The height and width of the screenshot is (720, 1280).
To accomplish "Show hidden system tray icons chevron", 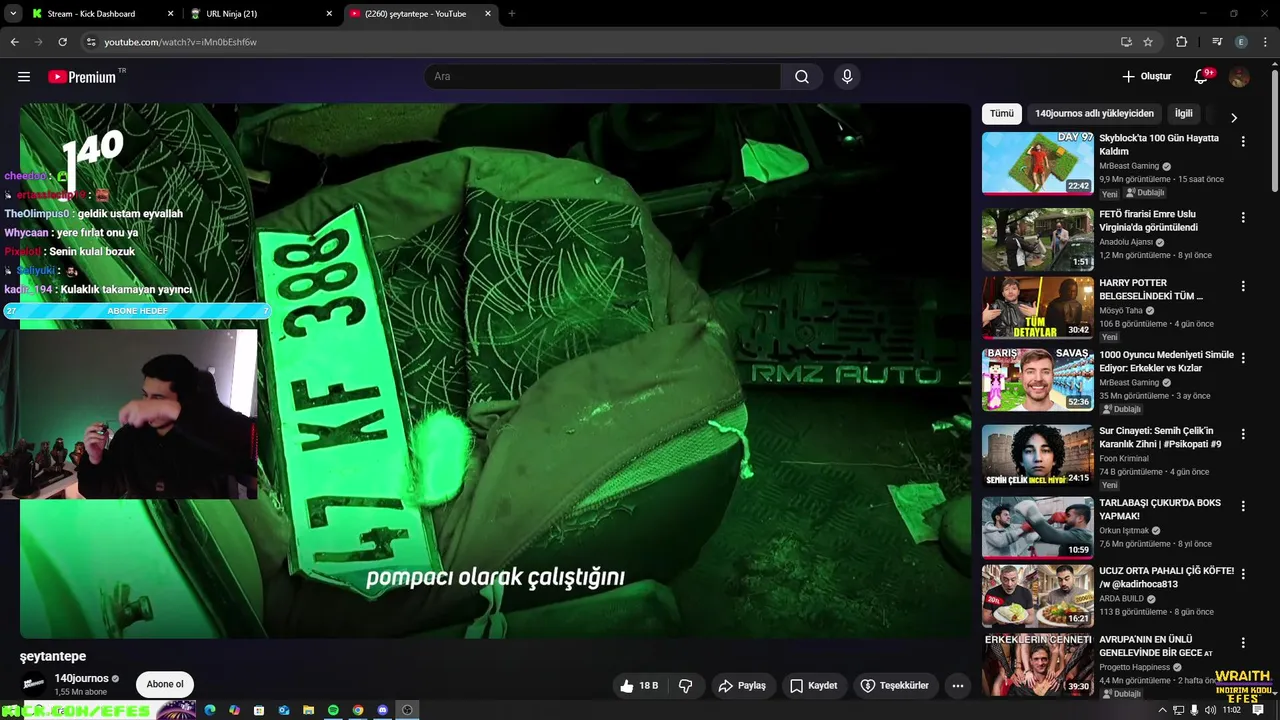I will coord(1162,710).
